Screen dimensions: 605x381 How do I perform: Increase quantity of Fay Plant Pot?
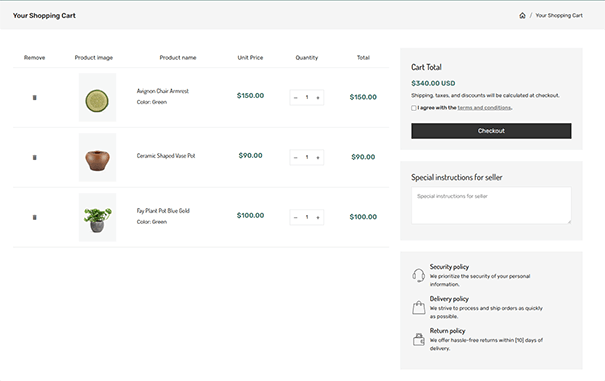coord(318,217)
